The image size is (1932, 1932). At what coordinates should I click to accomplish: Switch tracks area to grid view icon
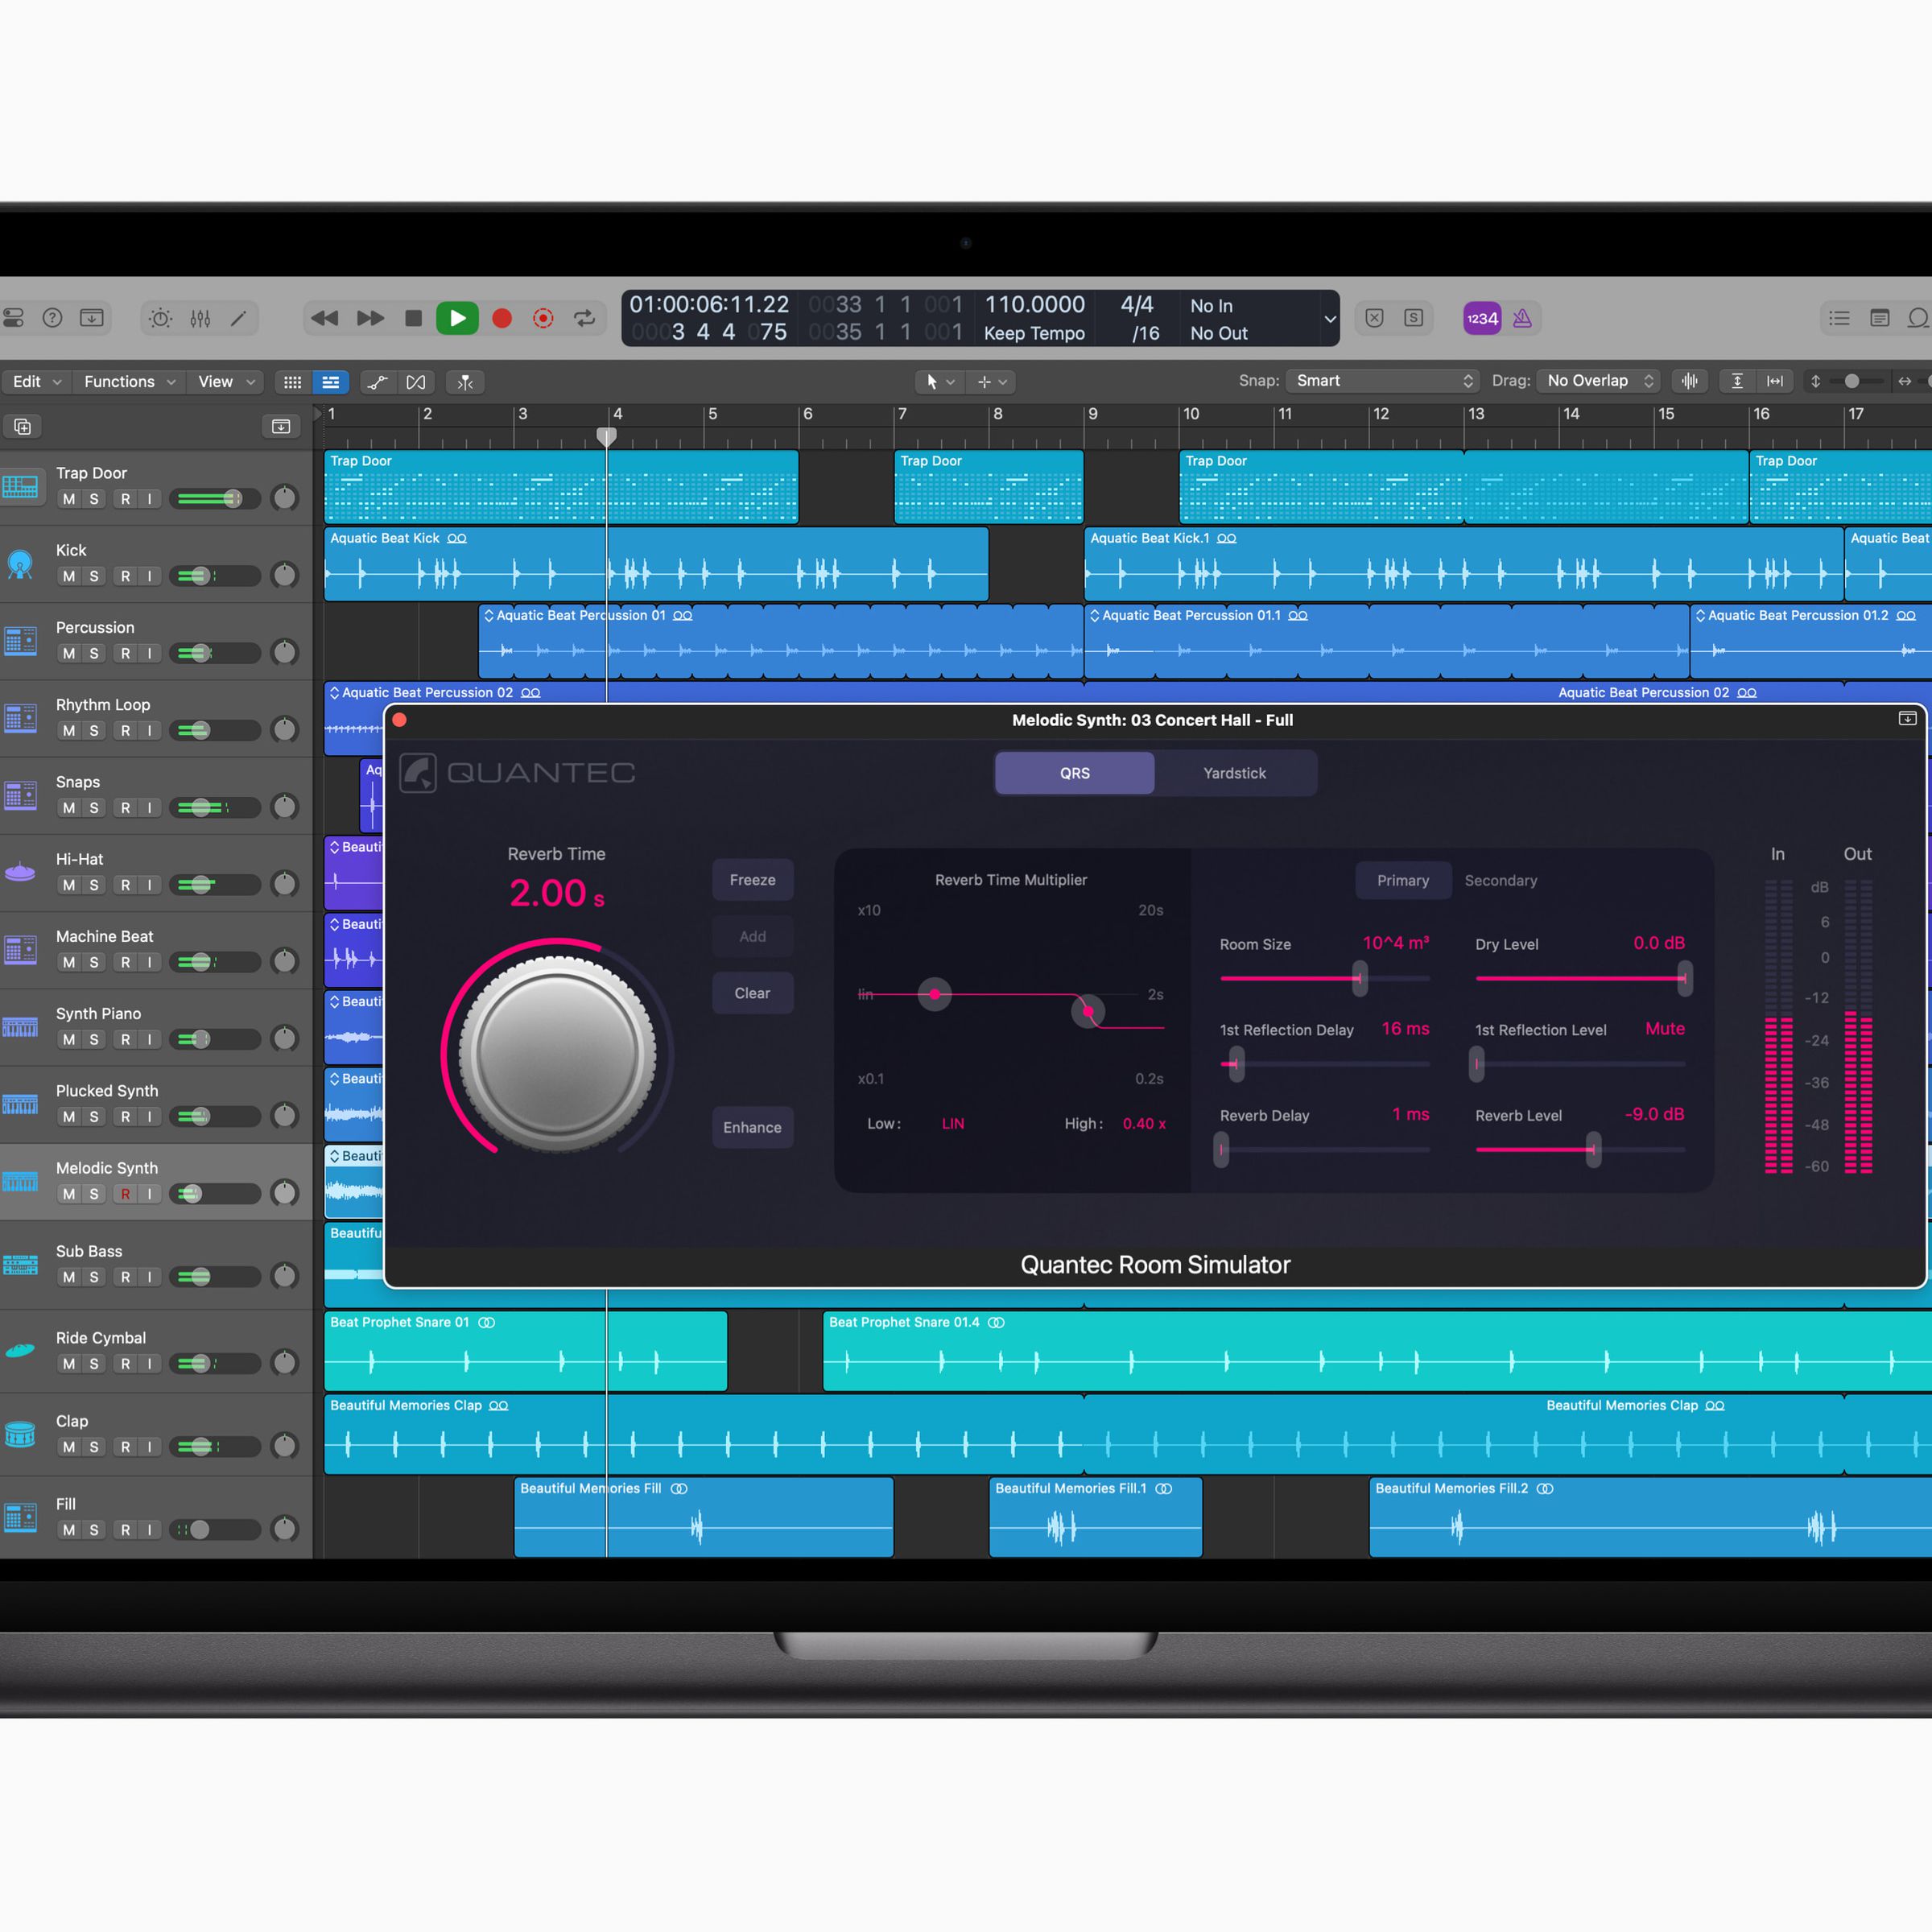click(x=292, y=382)
